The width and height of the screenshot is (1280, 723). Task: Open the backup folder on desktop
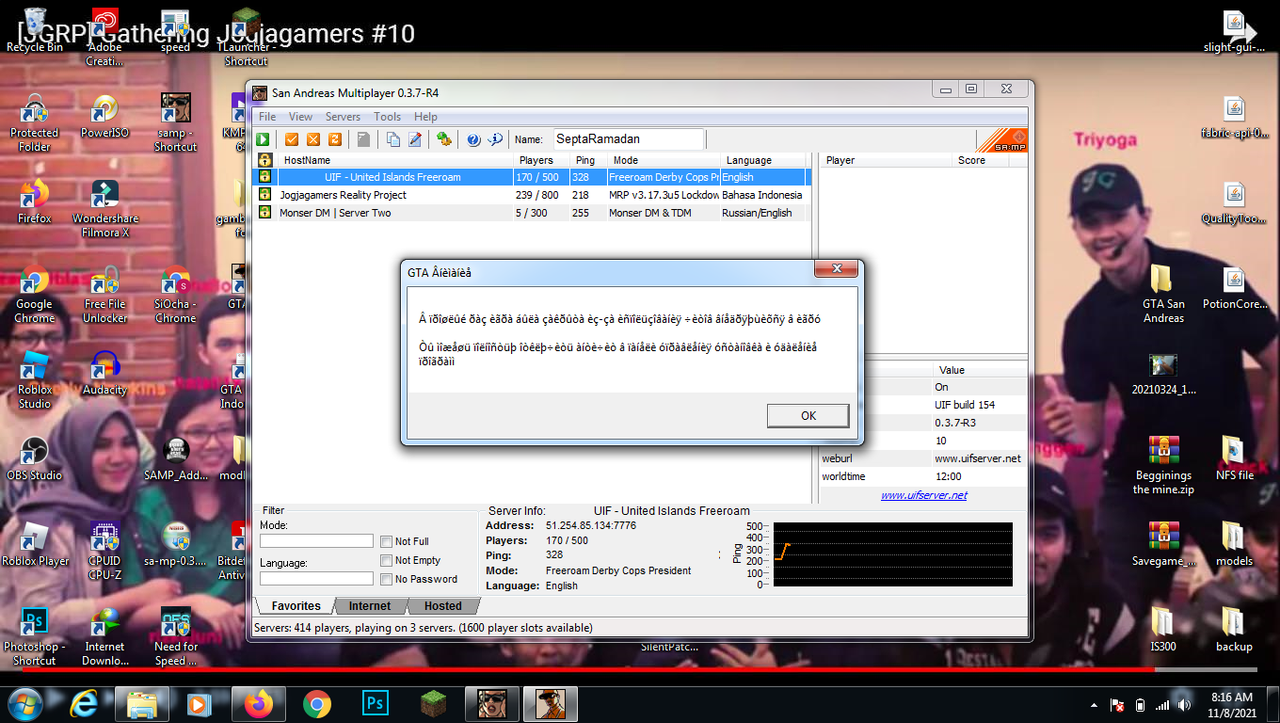[x=1234, y=630]
